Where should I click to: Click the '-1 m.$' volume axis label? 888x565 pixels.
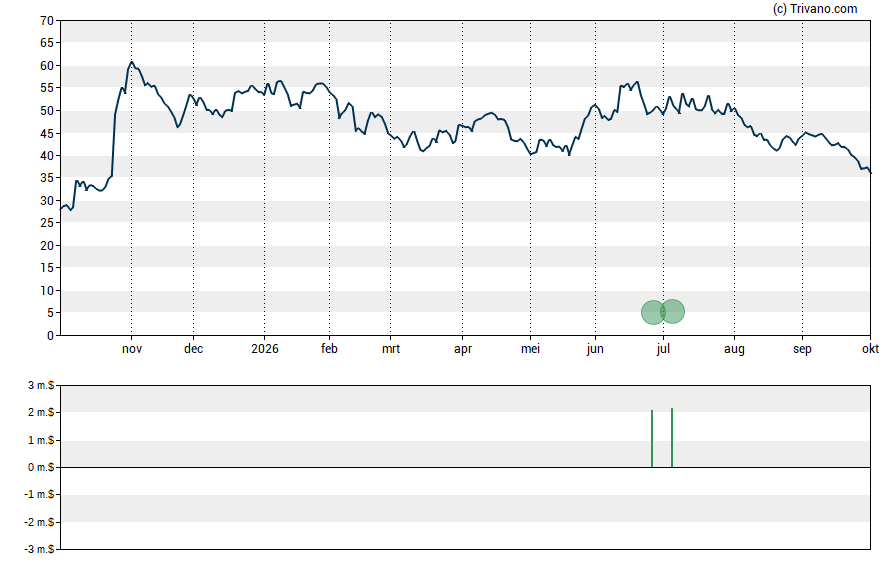tap(39, 495)
